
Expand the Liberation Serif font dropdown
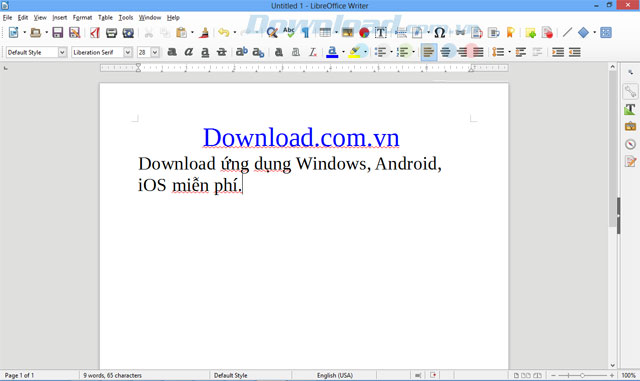point(128,52)
